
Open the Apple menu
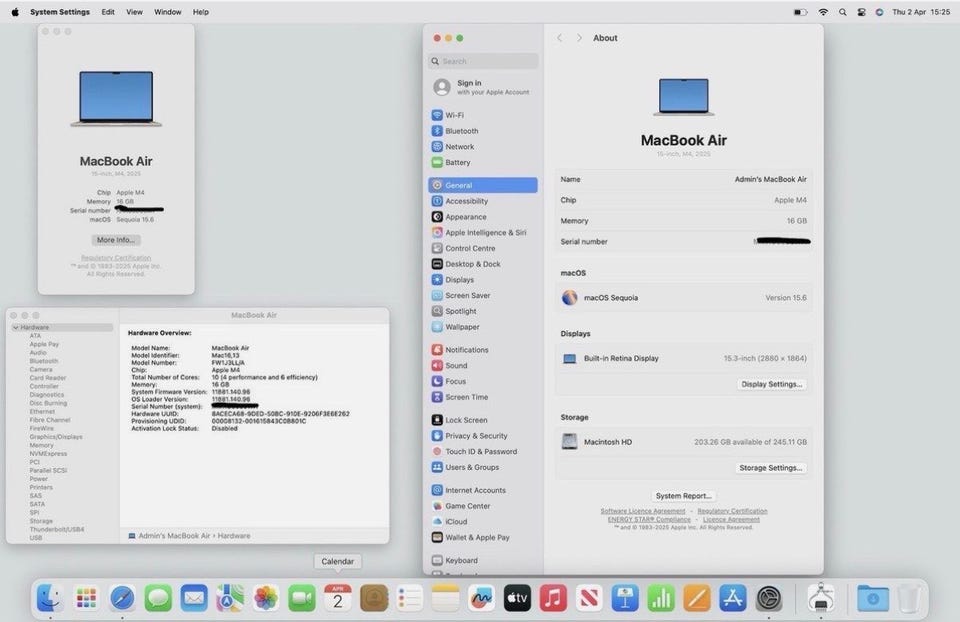pos(15,12)
